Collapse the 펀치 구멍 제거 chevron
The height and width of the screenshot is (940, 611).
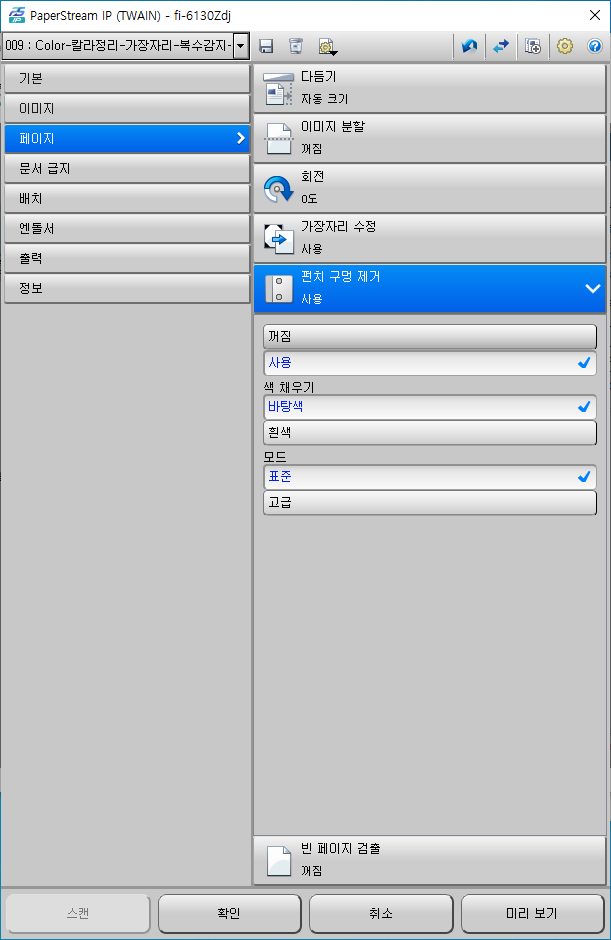click(592, 289)
